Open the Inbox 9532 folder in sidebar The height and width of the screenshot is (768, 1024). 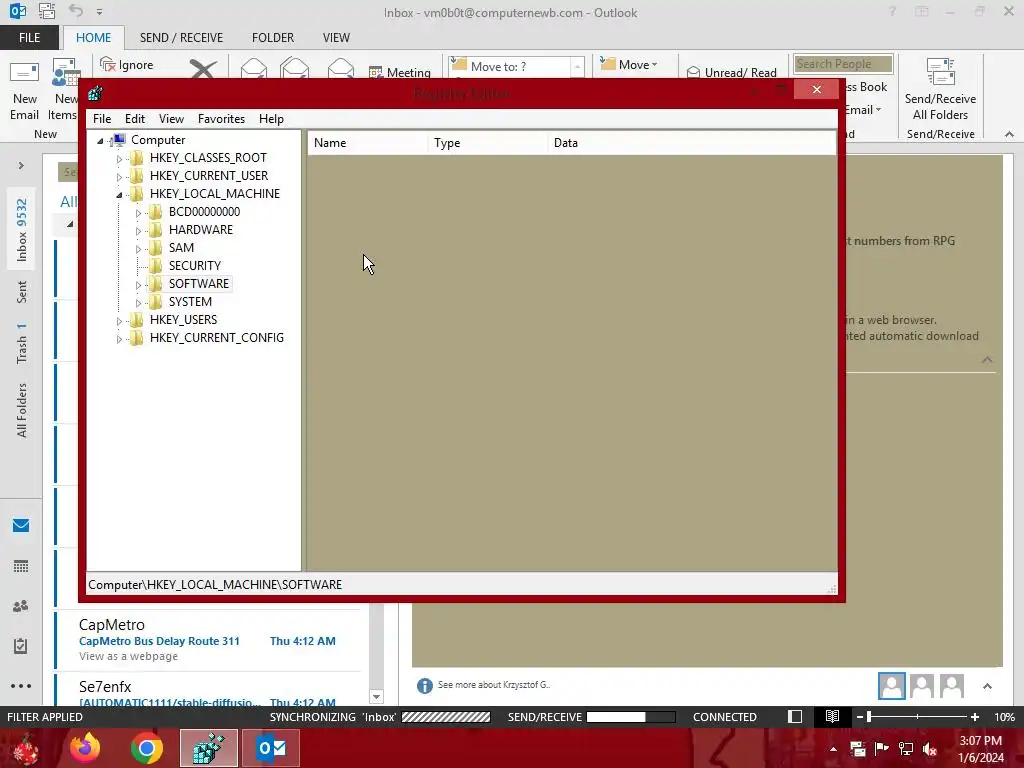click(22, 230)
